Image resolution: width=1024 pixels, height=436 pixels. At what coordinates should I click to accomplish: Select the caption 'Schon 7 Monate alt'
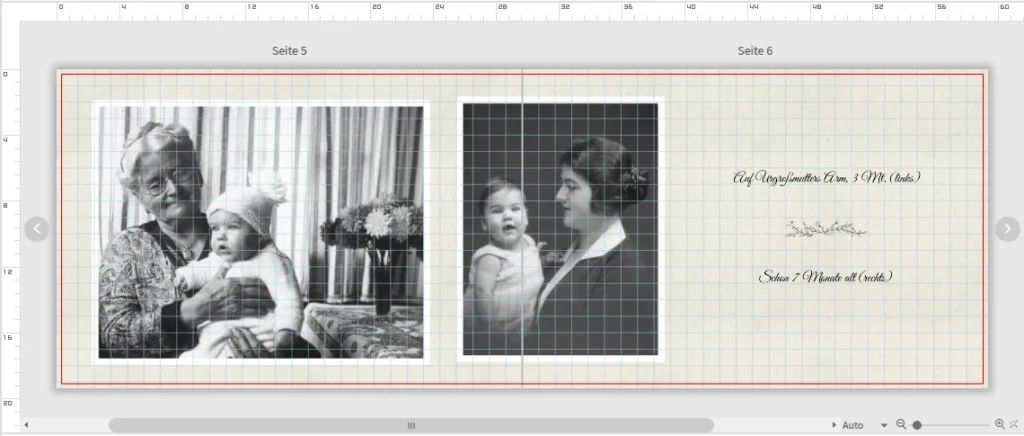coord(826,277)
